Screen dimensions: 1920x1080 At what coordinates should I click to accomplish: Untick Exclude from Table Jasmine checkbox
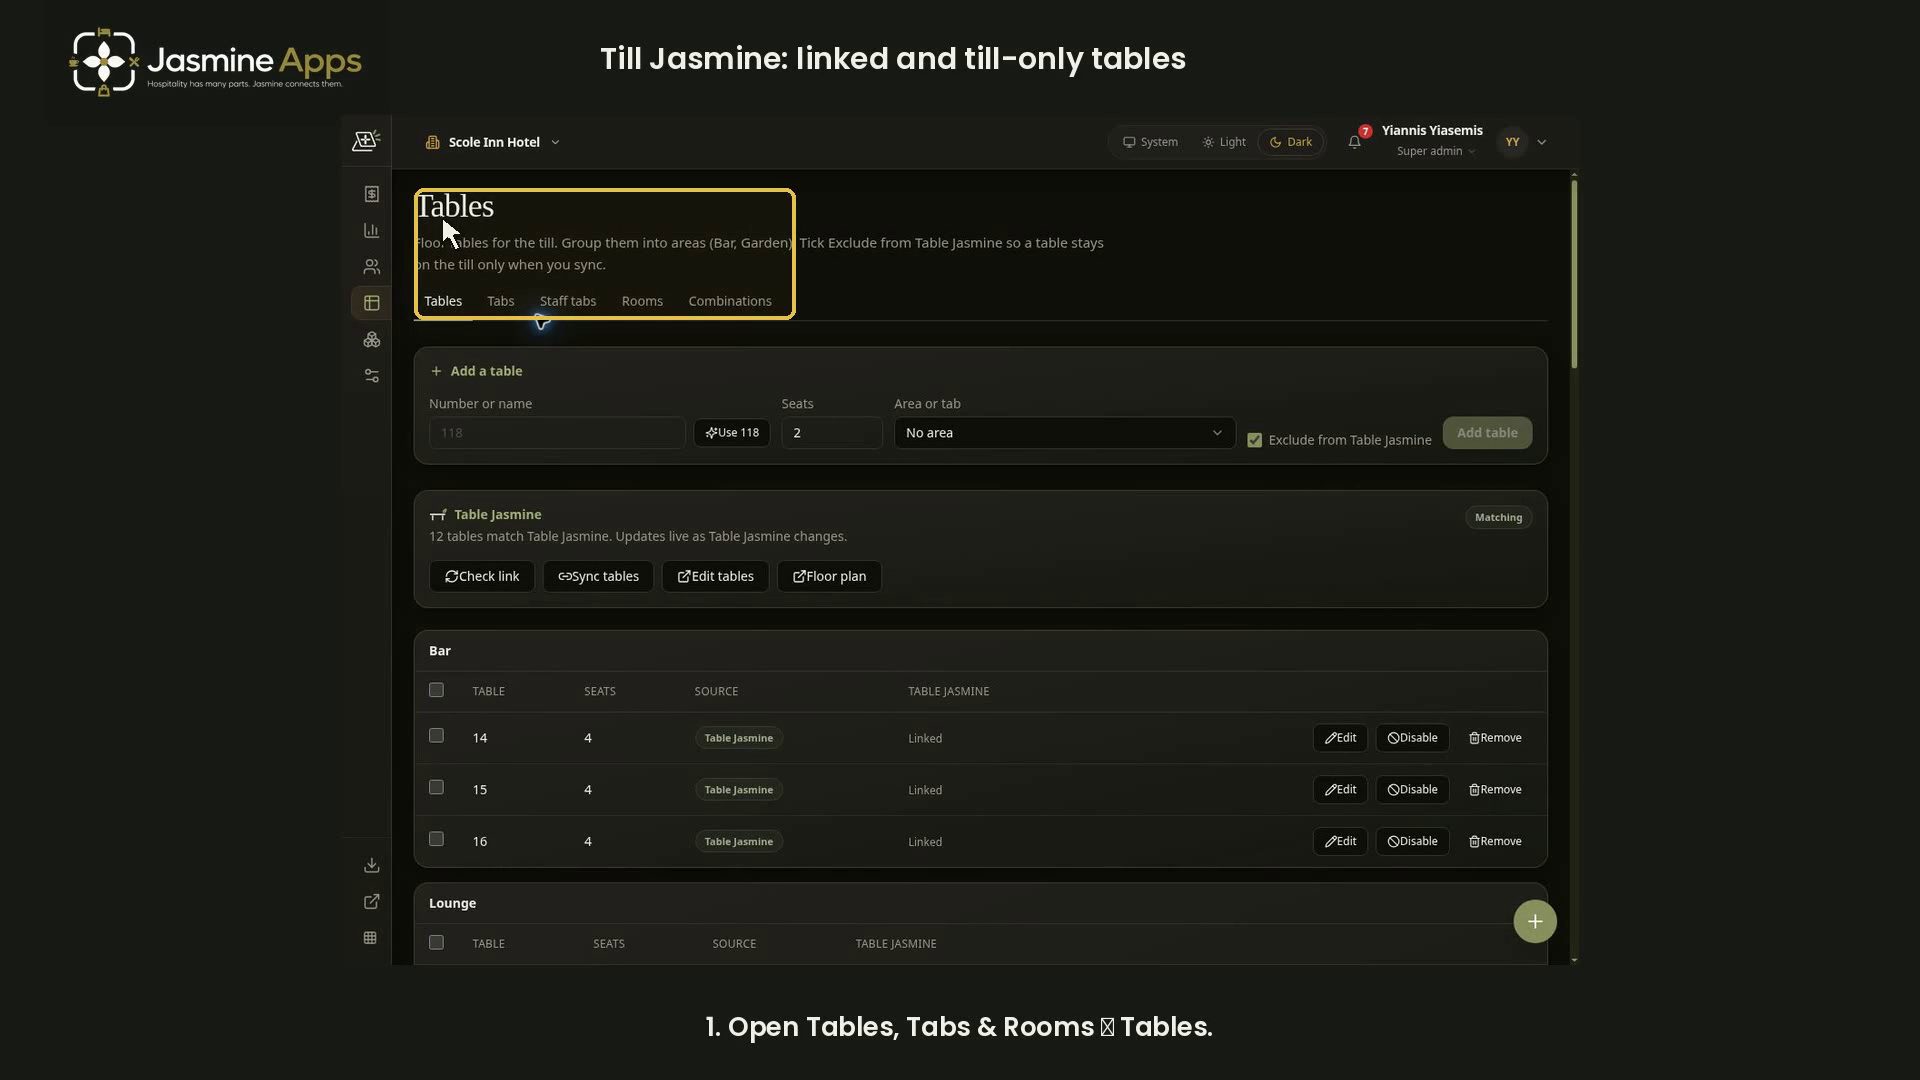click(x=1254, y=440)
